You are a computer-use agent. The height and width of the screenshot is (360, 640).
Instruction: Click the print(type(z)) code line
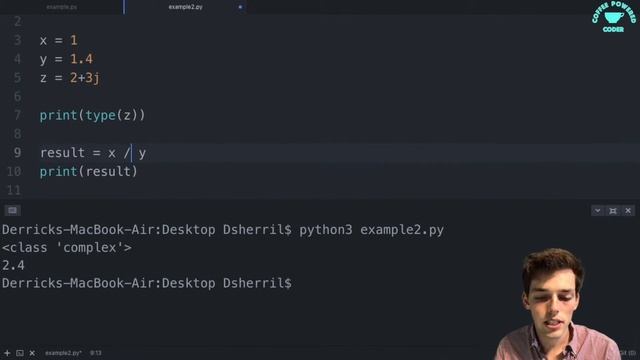pos(92,115)
